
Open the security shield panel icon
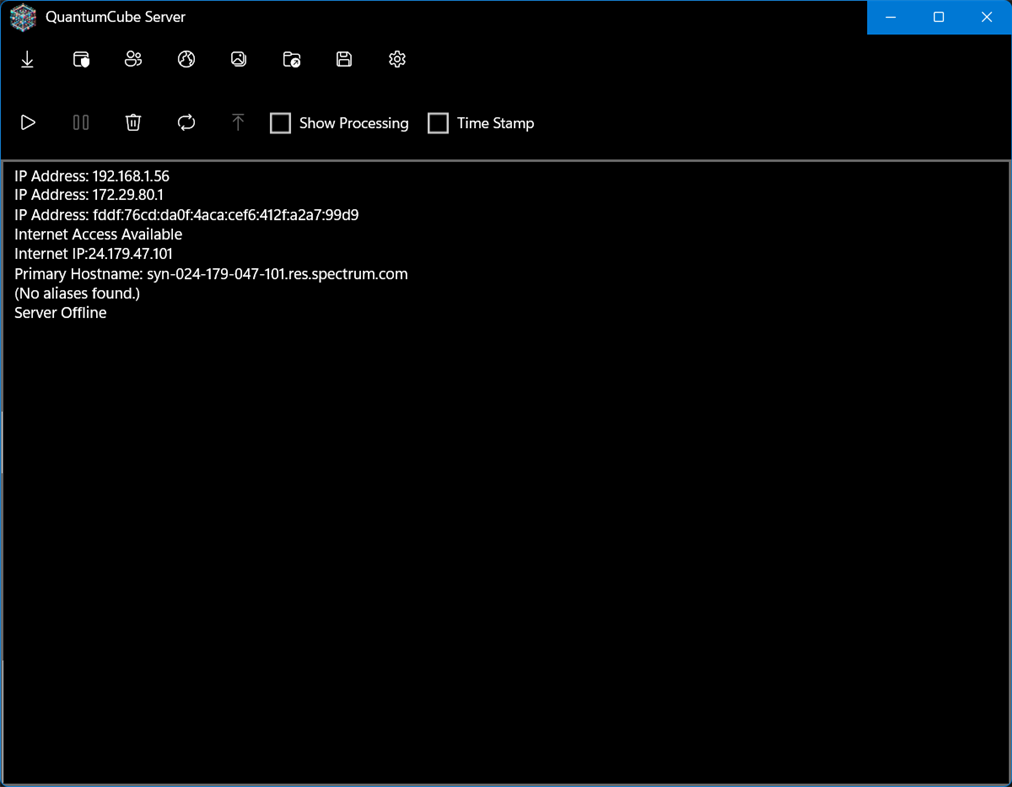(x=80, y=59)
